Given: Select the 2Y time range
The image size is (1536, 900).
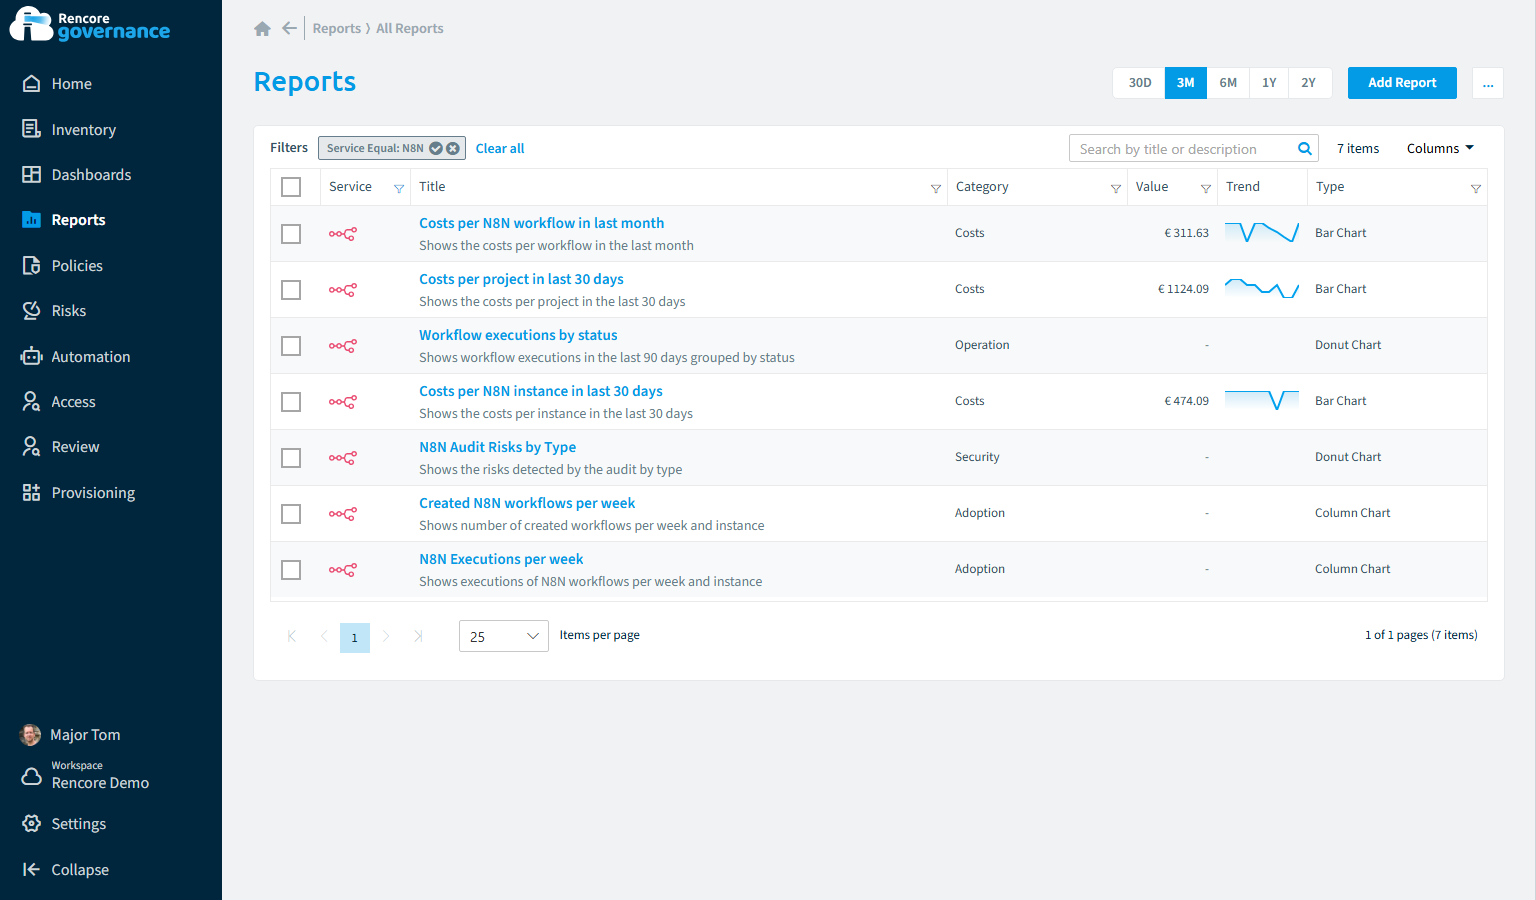Looking at the screenshot, I should click(x=1309, y=83).
